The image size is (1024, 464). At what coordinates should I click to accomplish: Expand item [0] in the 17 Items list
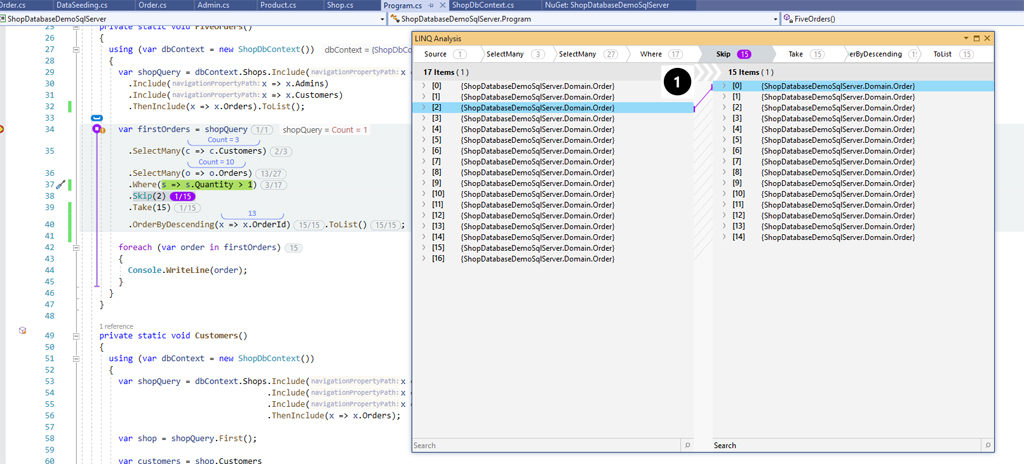coord(423,86)
